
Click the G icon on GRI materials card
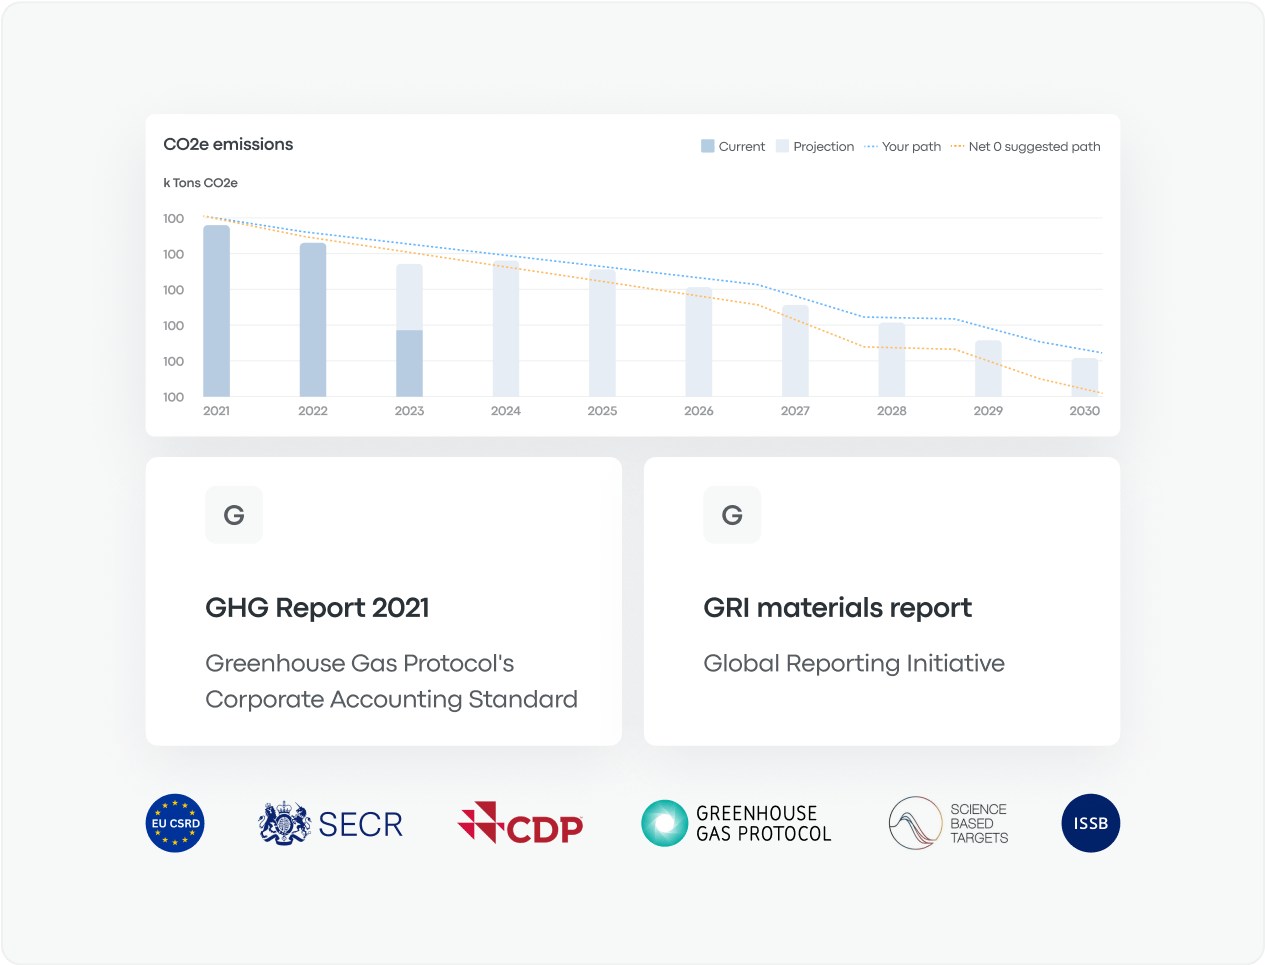coord(732,515)
